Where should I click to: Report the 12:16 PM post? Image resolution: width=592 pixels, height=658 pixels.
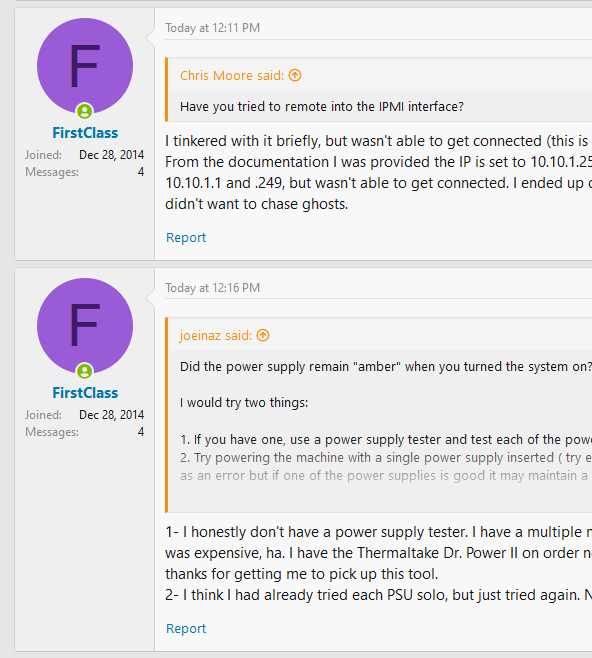[186, 628]
